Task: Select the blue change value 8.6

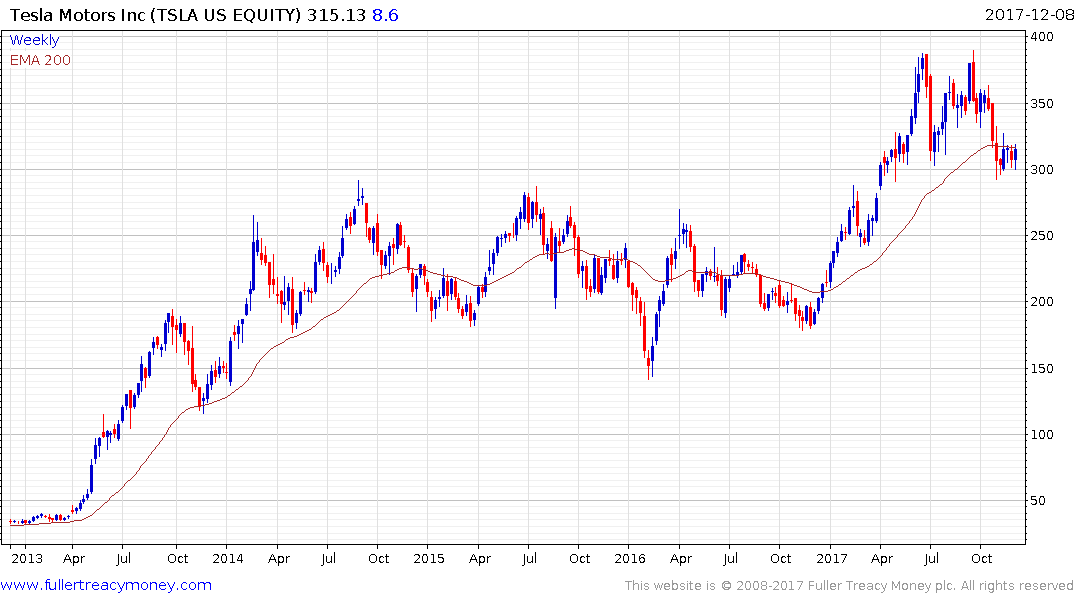Action: click(x=385, y=15)
